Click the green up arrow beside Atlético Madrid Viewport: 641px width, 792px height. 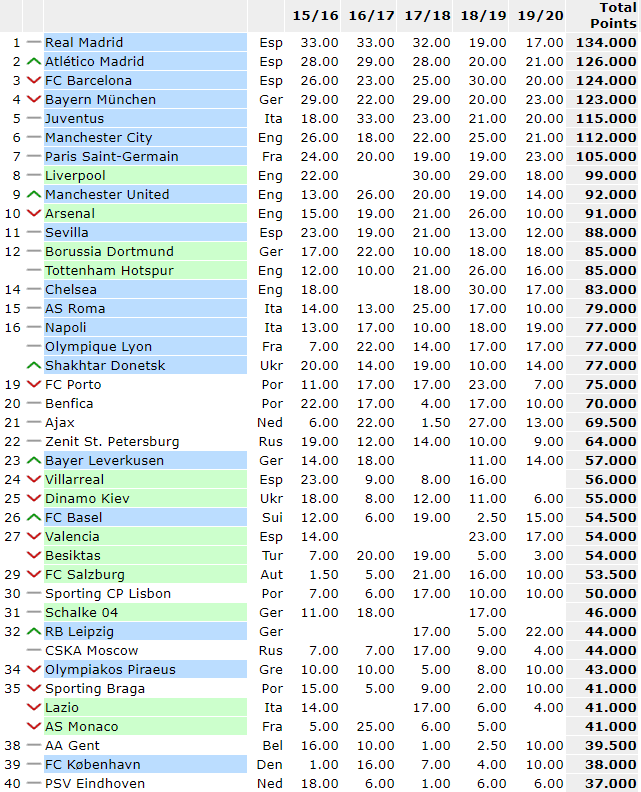tap(33, 61)
